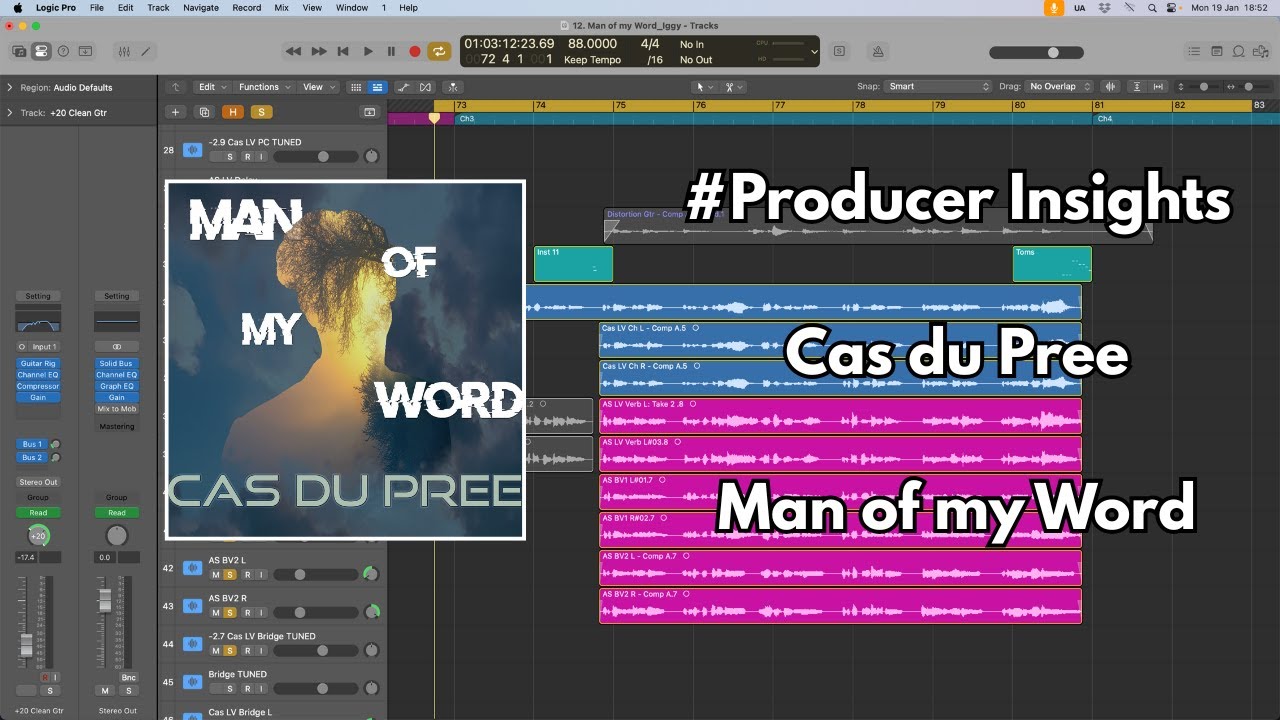
Task: Open the Snap Smart dropdown
Action: coord(938,87)
